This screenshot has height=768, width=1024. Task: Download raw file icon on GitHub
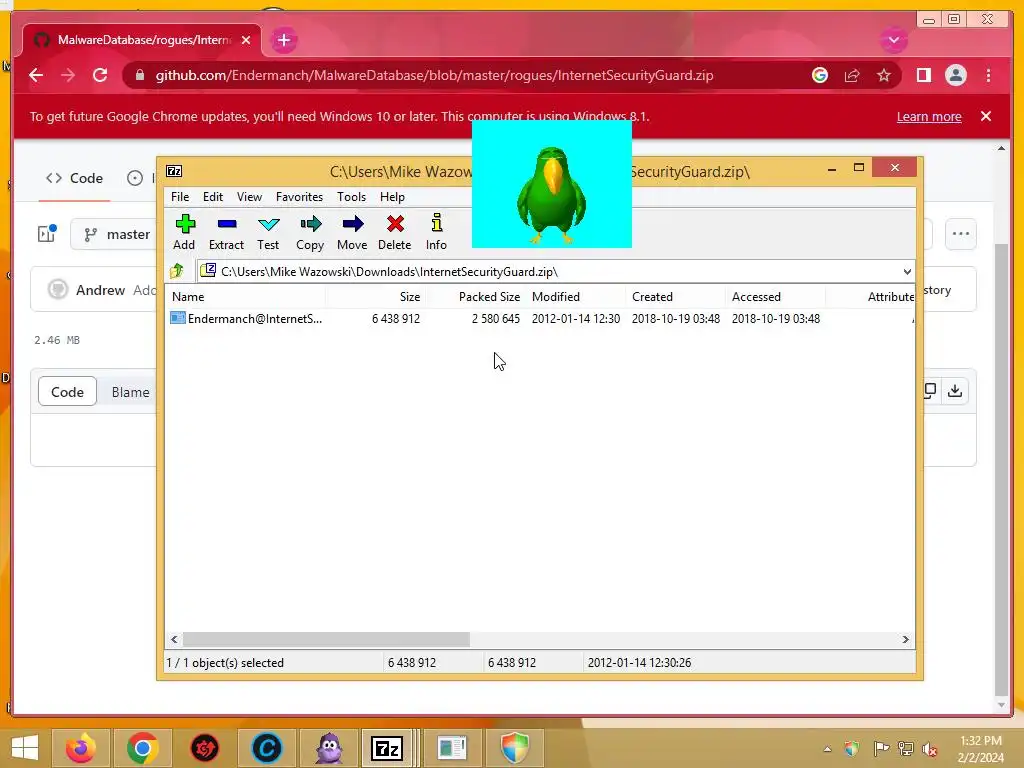(955, 391)
